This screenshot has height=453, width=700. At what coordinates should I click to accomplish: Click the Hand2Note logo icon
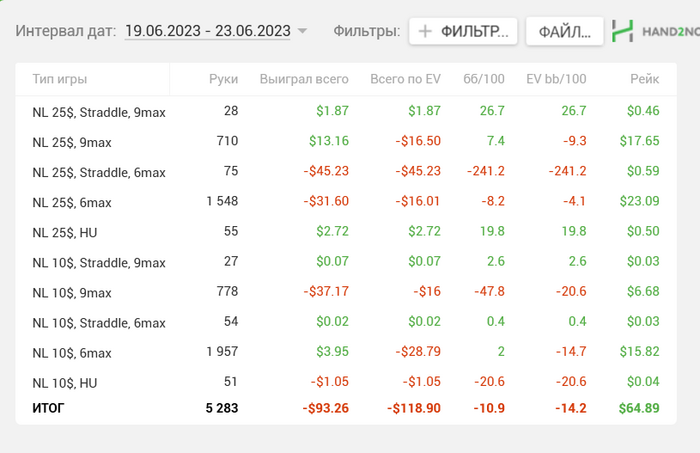point(623,31)
